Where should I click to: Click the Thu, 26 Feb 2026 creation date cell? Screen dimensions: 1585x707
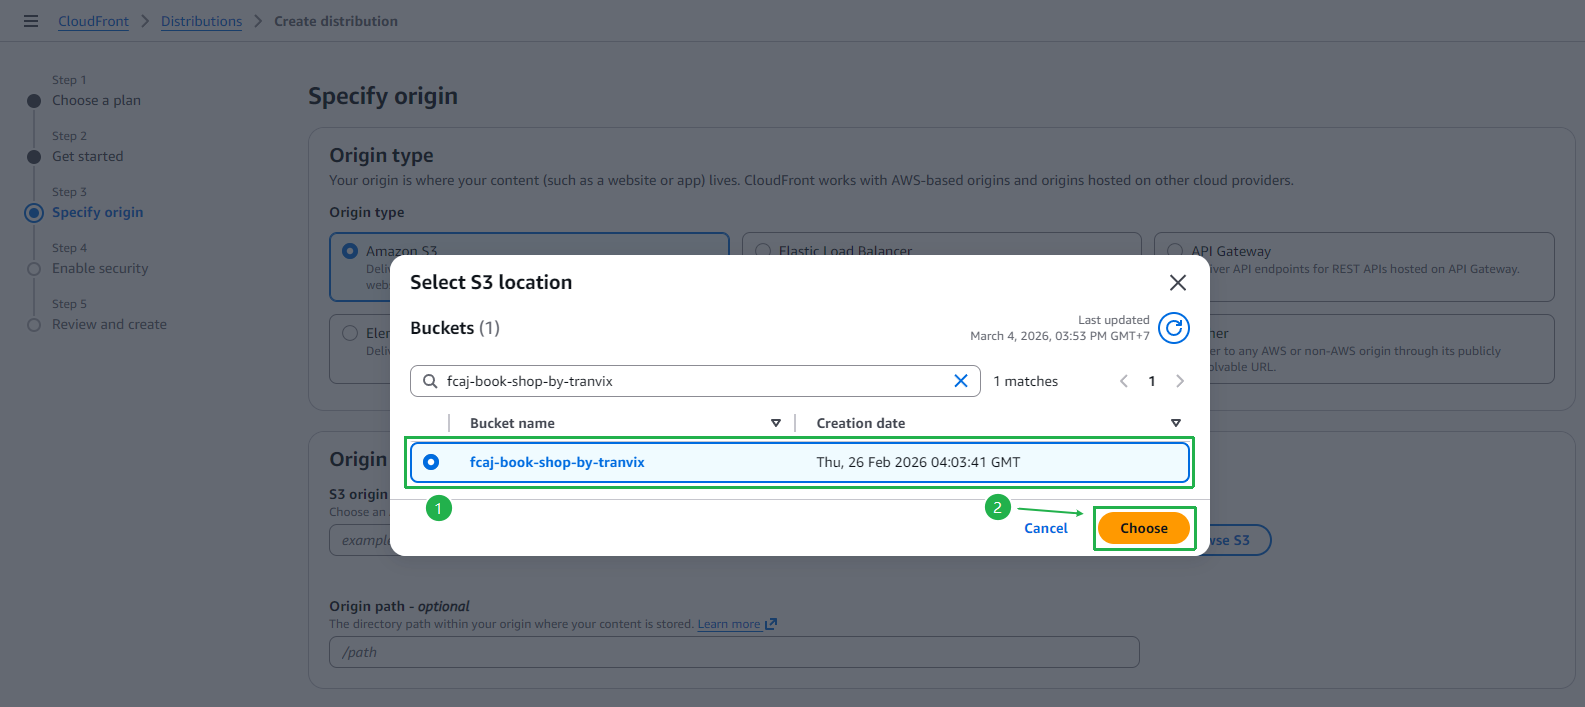tap(918, 462)
